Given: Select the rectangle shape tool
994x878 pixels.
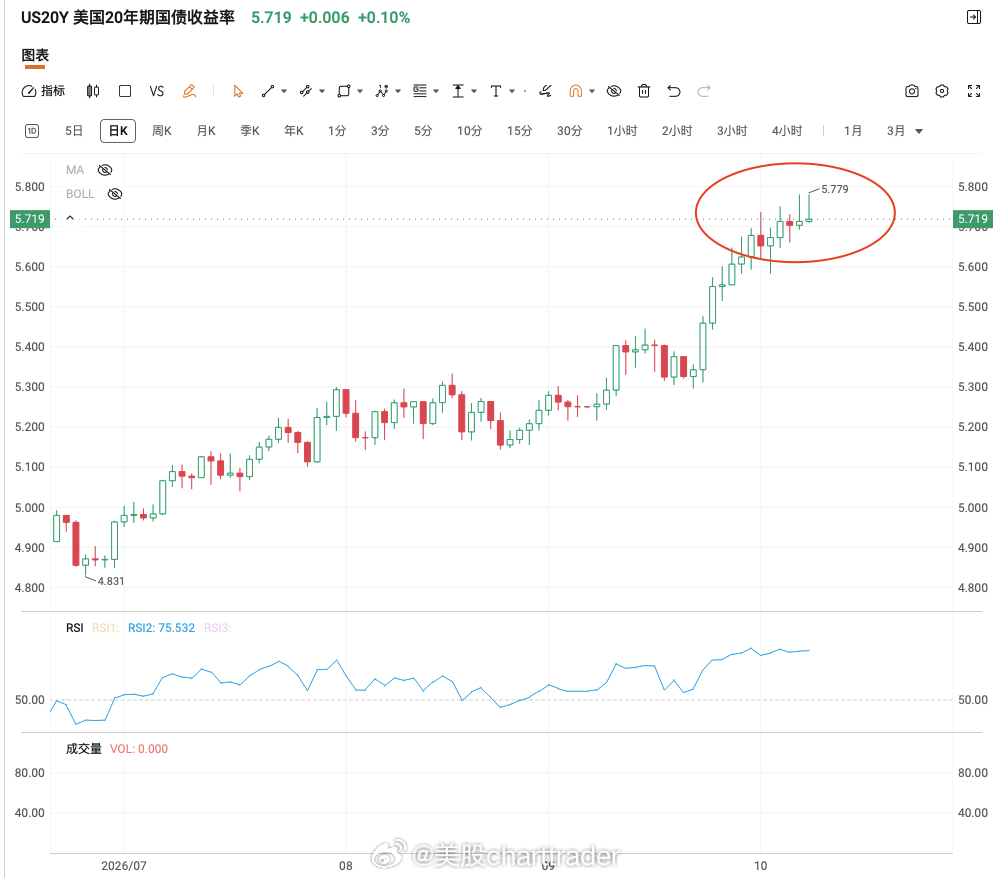Looking at the screenshot, I should pyautogui.click(x=344, y=91).
